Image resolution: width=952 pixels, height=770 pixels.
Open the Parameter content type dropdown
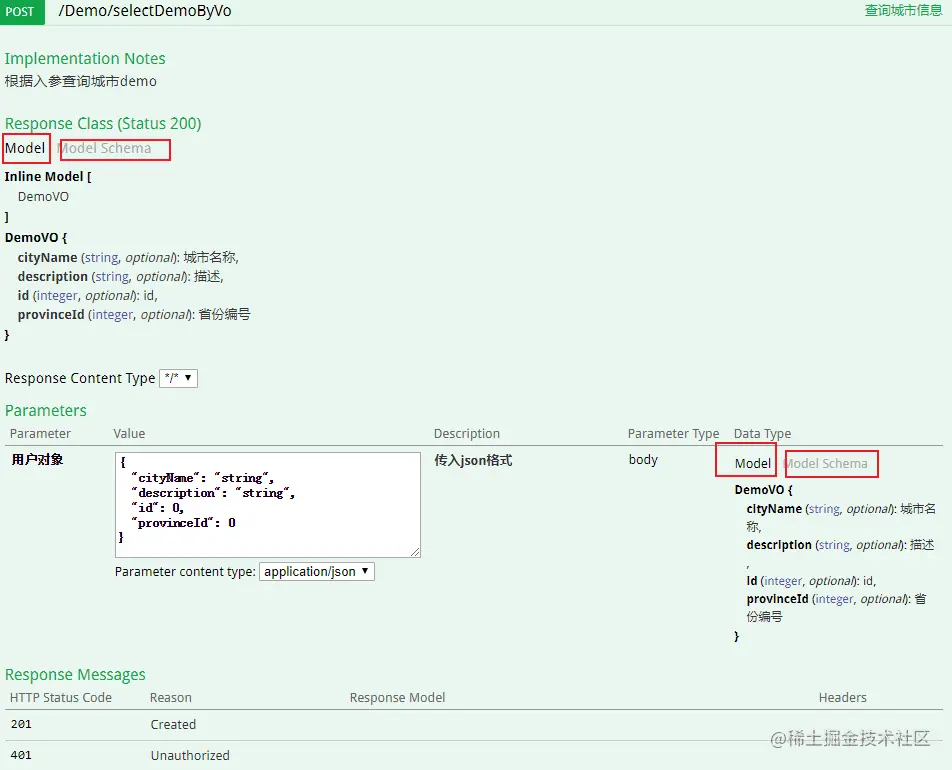[316, 571]
